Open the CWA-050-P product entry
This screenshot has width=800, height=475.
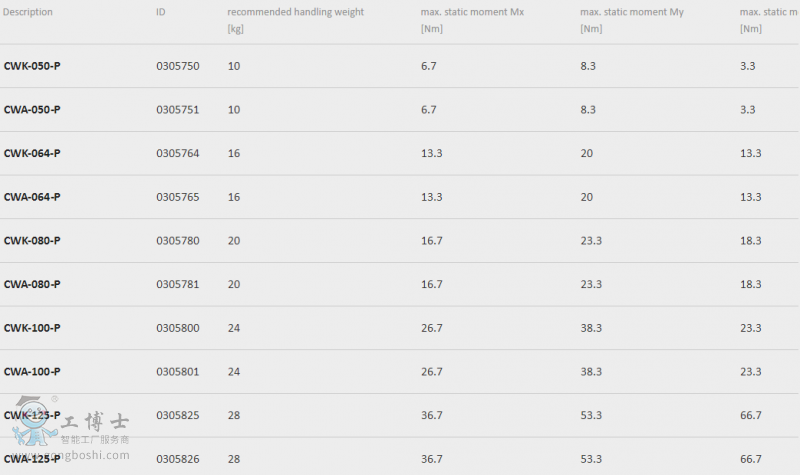(32, 110)
